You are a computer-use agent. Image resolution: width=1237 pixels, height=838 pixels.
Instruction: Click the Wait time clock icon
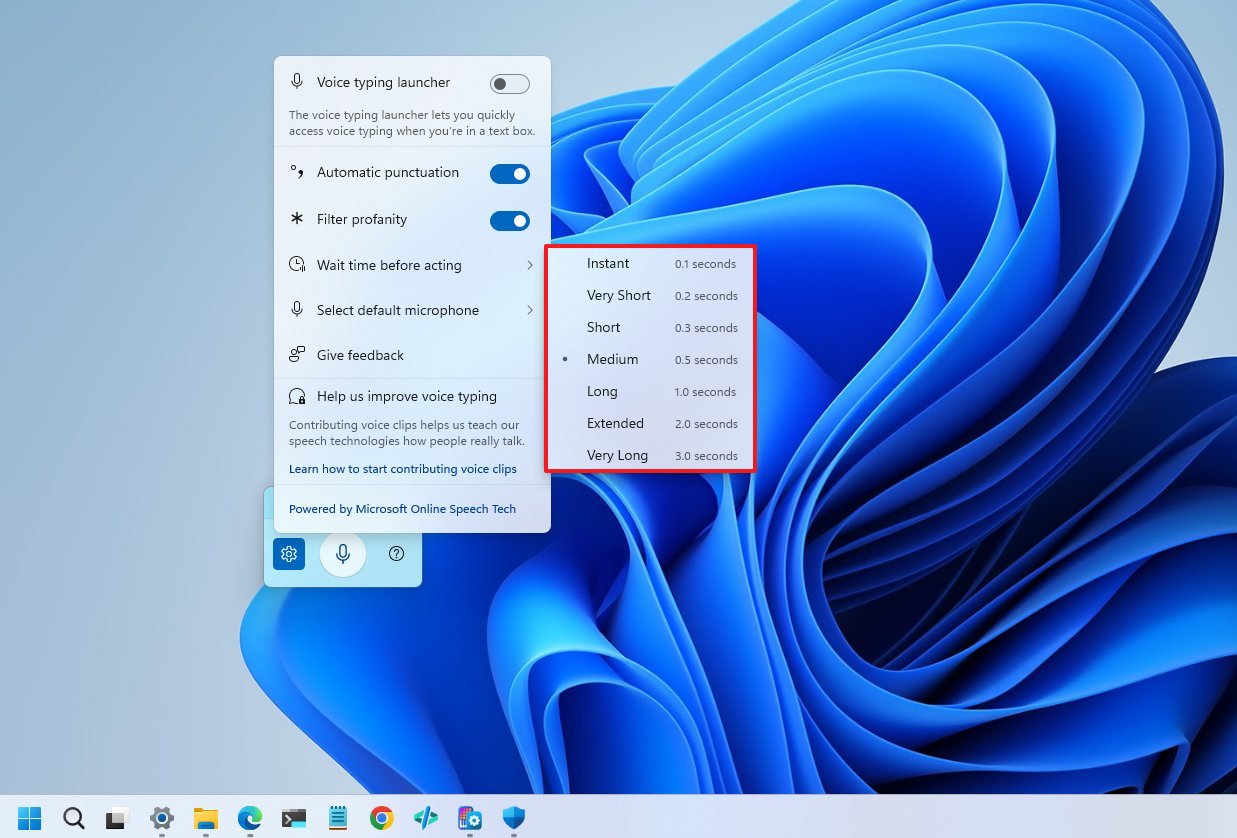[x=296, y=265]
